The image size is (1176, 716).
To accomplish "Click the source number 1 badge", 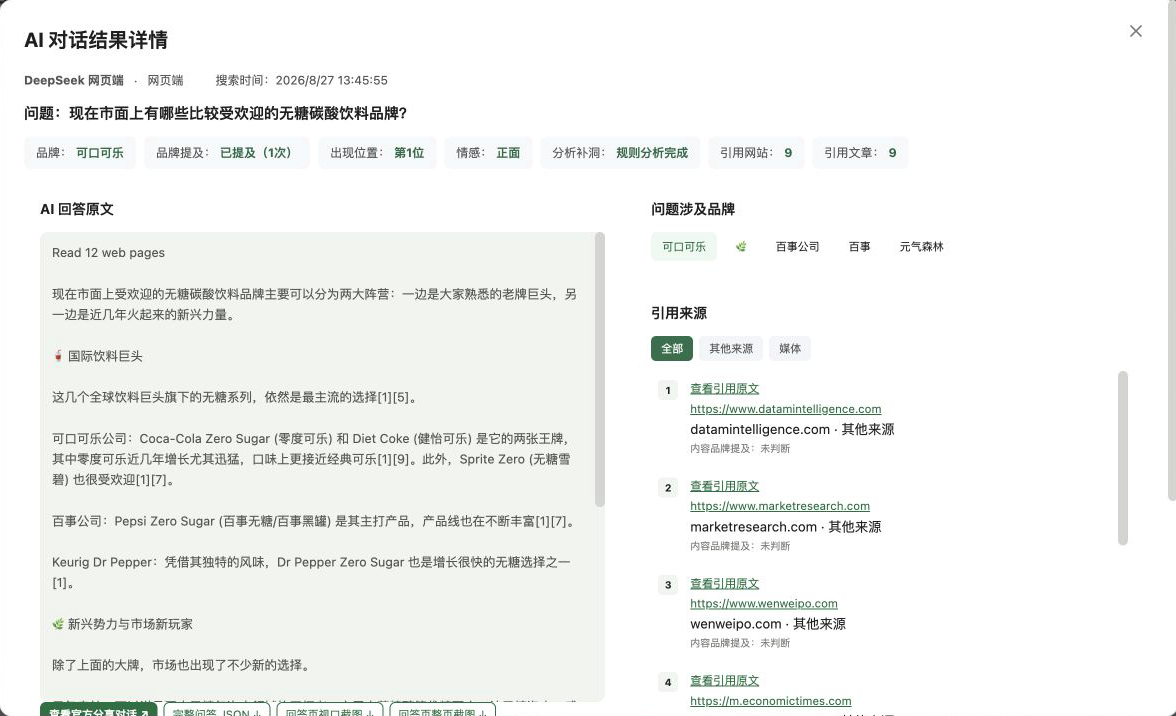I will [x=668, y=390].
